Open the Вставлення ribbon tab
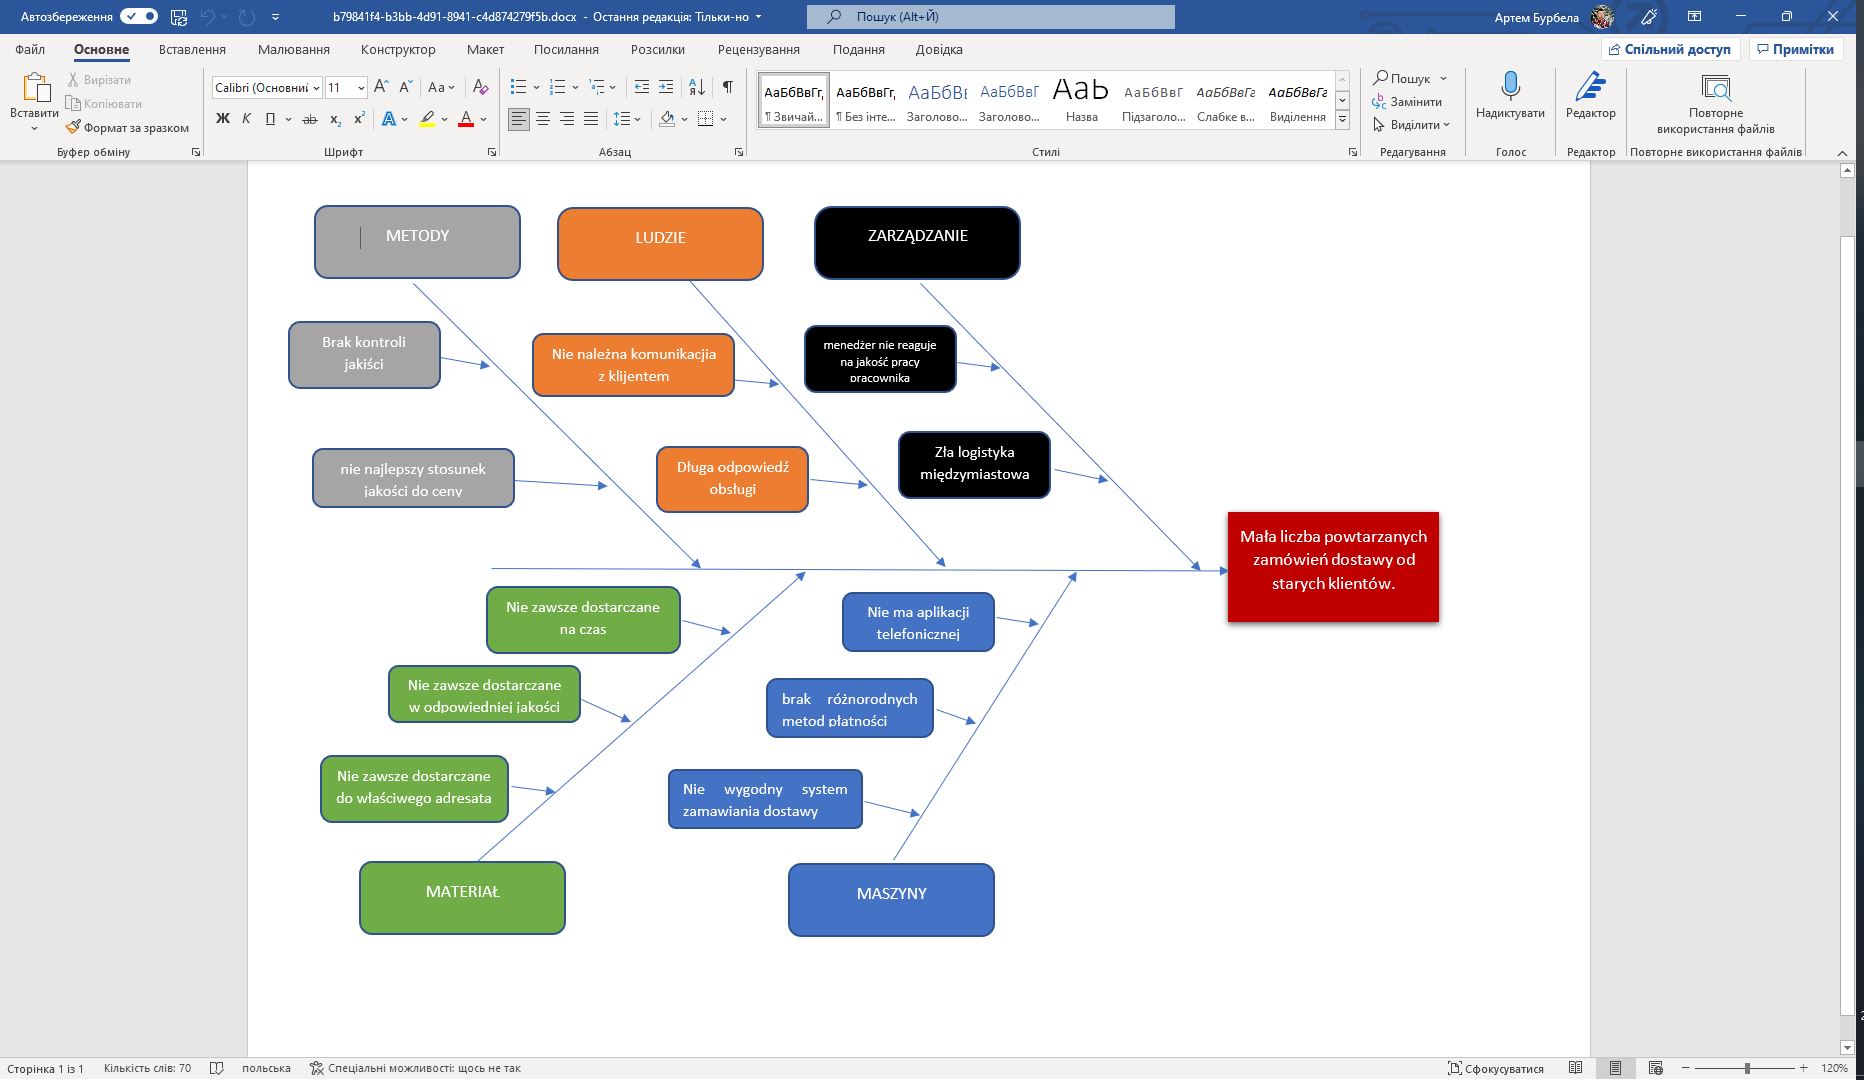This screenshot has width=1864, height=1080. click(x=192, y=49)
